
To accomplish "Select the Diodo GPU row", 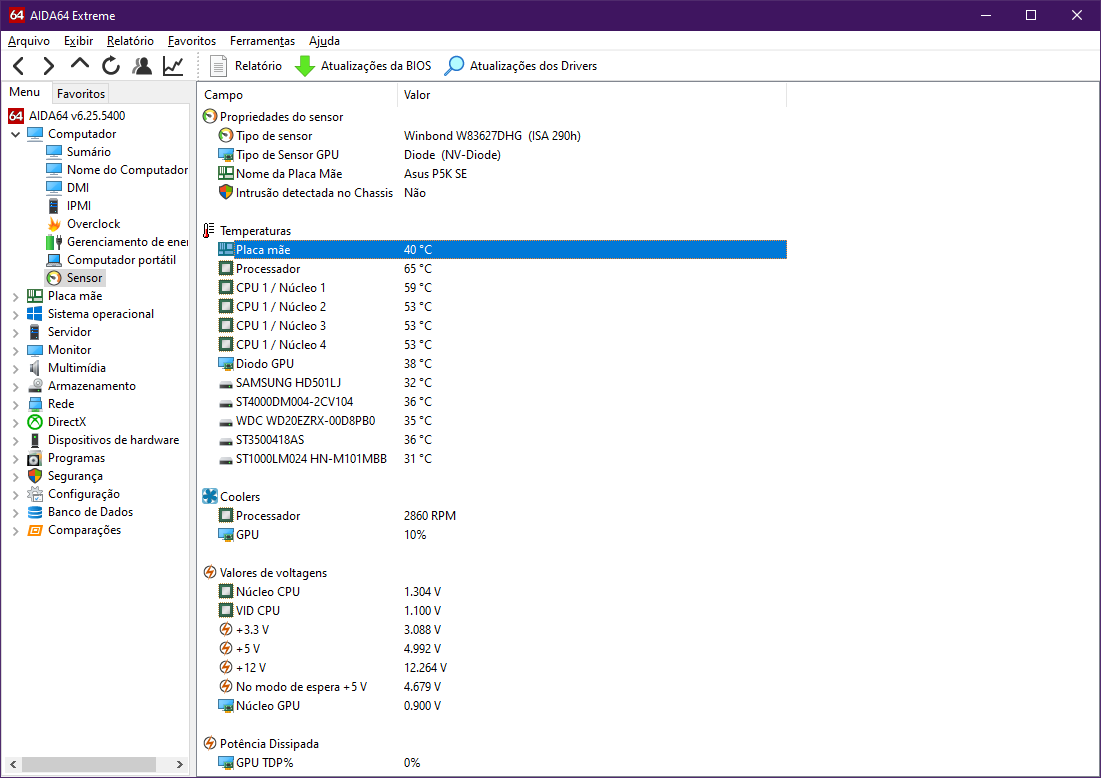I will tap(501, 364).
